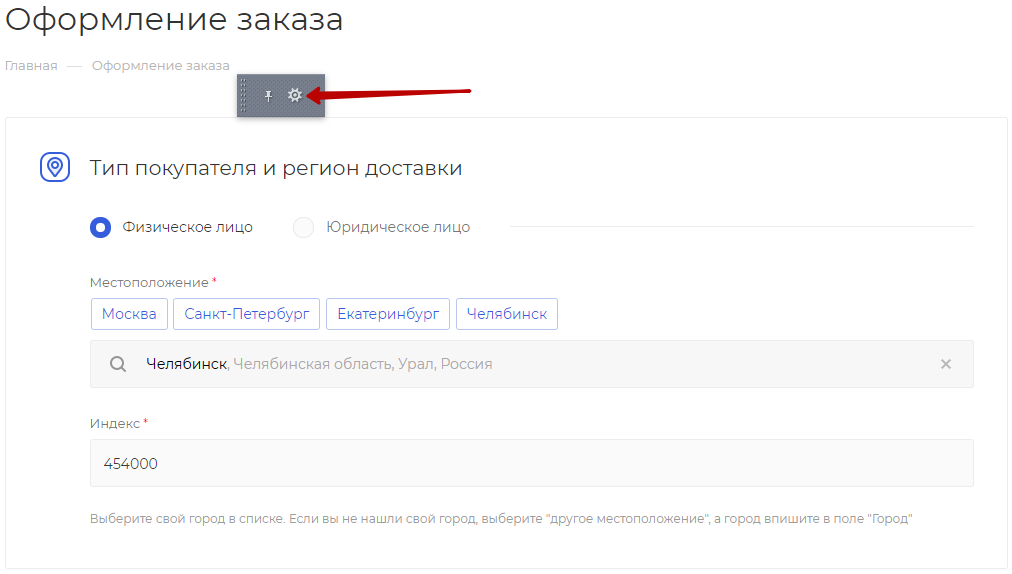Choose Челябинск quick city button

coord(507,314)
